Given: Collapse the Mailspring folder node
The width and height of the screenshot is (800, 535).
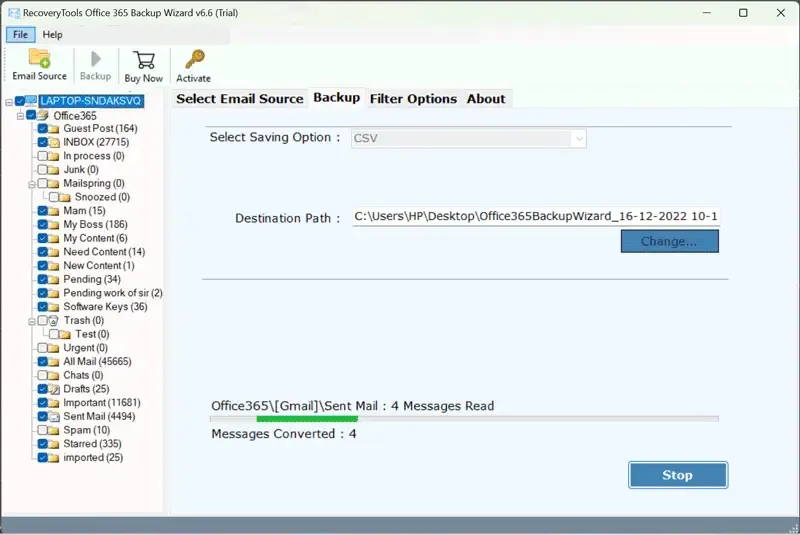Looking at the screenshot, I should pyautogui.click(x=32, y=184).
